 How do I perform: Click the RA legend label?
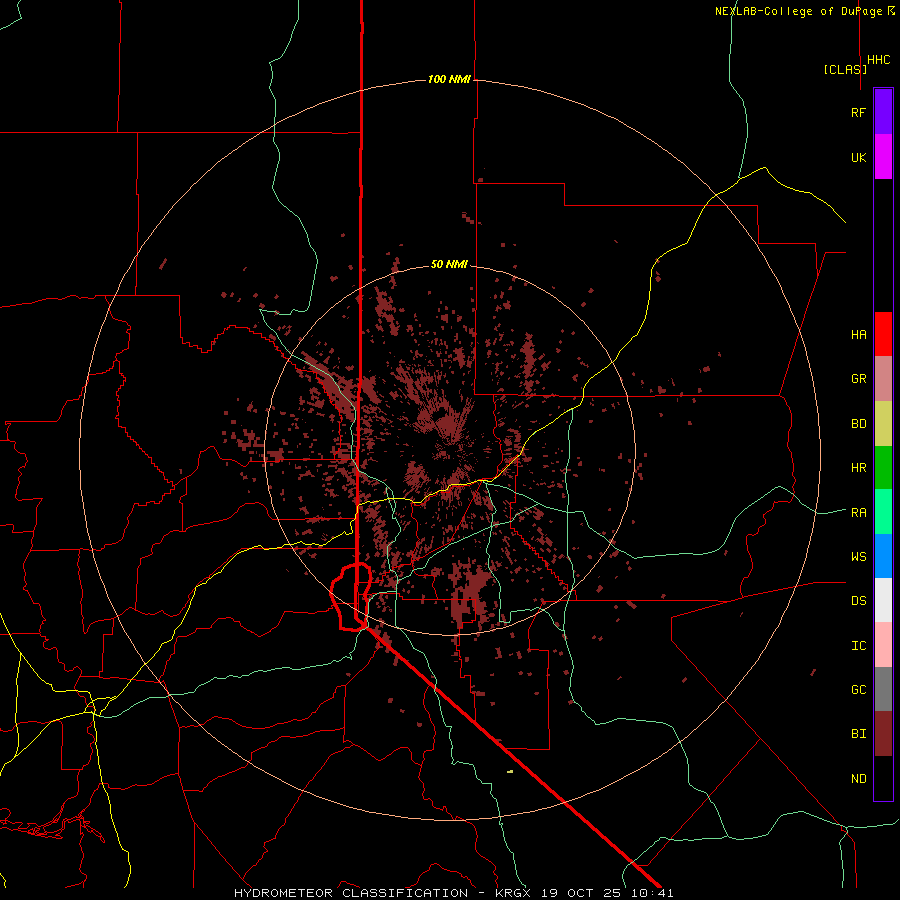tap(858, 512)
